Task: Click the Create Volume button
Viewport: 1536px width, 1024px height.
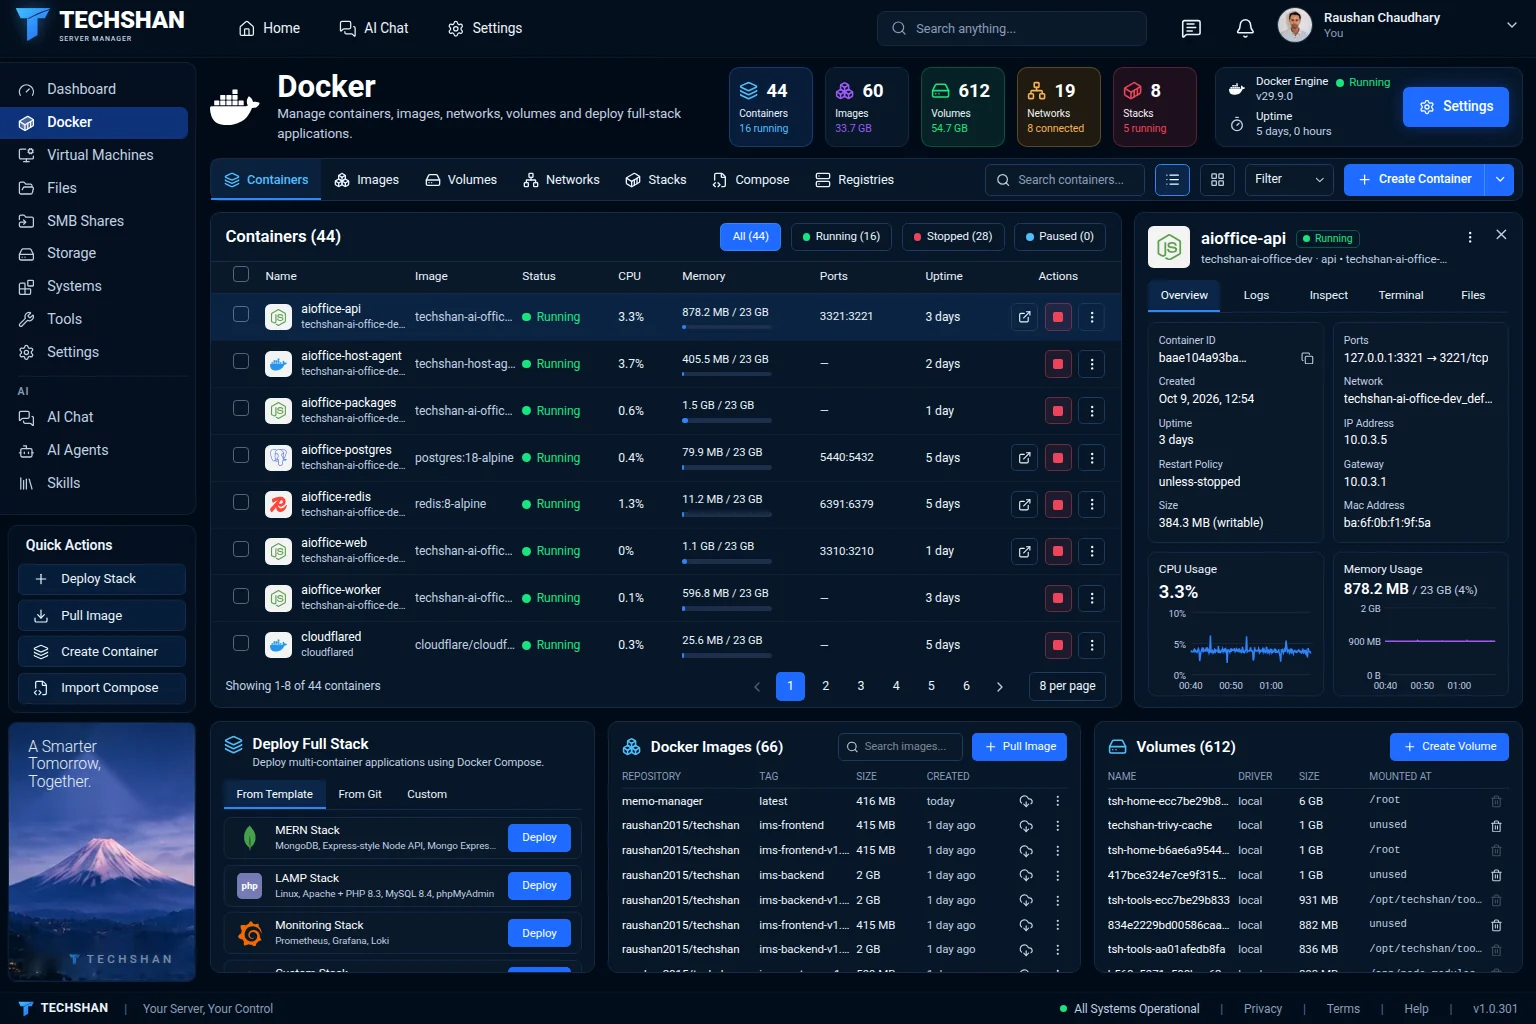Action: coord(1449,747)
